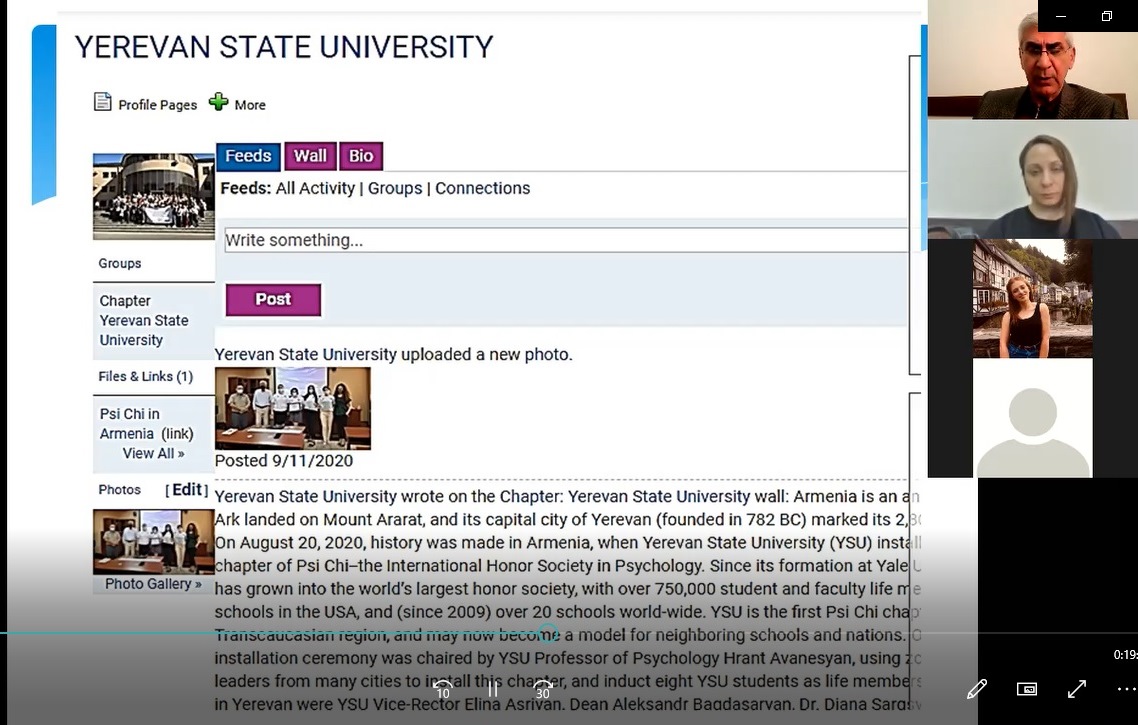
Task: Expand View All files and links
Action: [x=153, y=453]
